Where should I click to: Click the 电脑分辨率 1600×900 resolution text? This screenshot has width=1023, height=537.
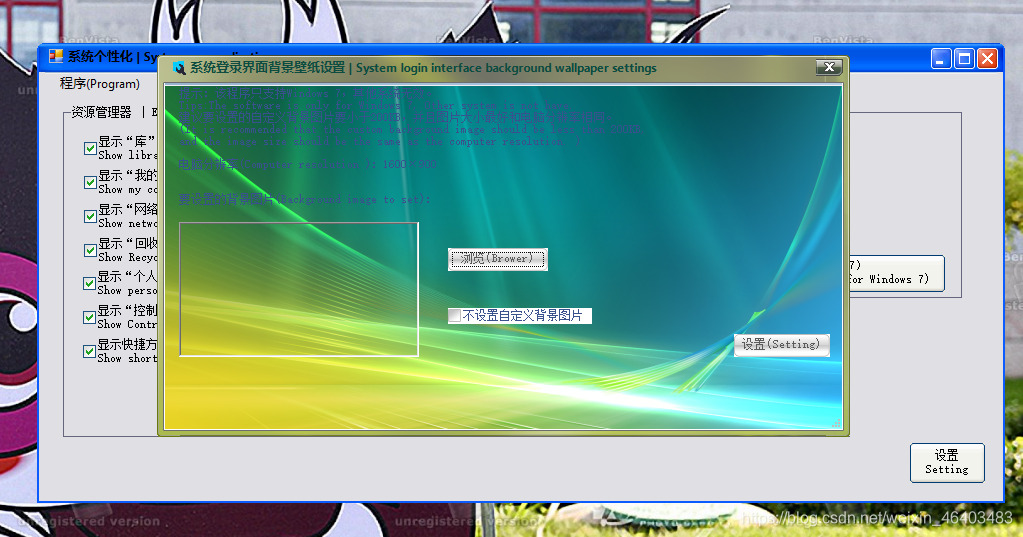point(307,164)
